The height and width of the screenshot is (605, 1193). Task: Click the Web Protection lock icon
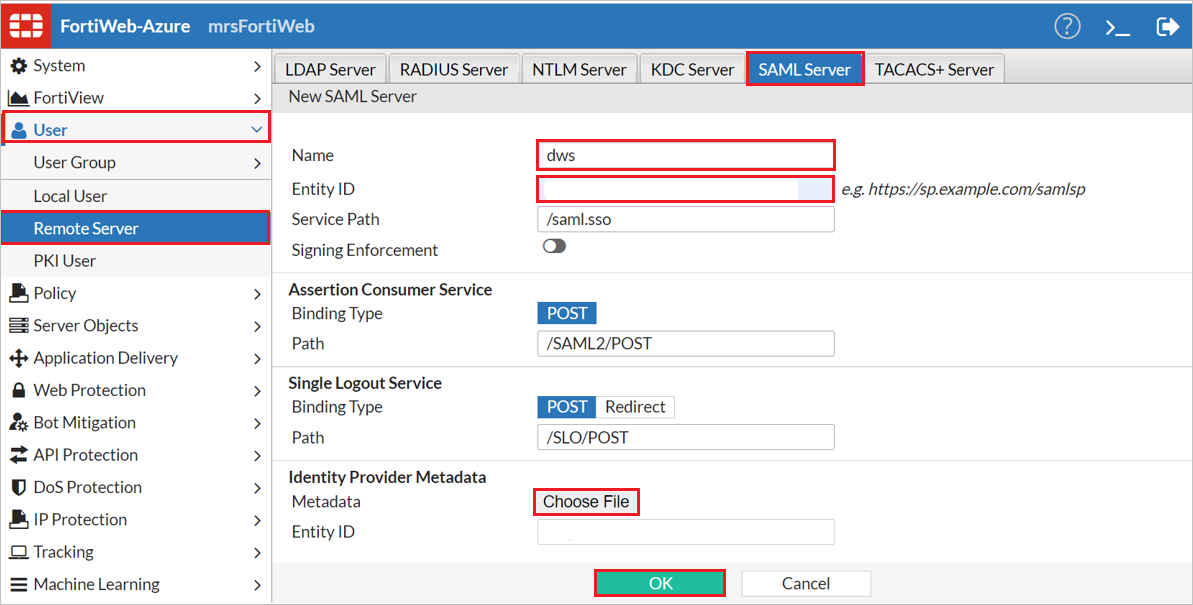coord(18,390)
